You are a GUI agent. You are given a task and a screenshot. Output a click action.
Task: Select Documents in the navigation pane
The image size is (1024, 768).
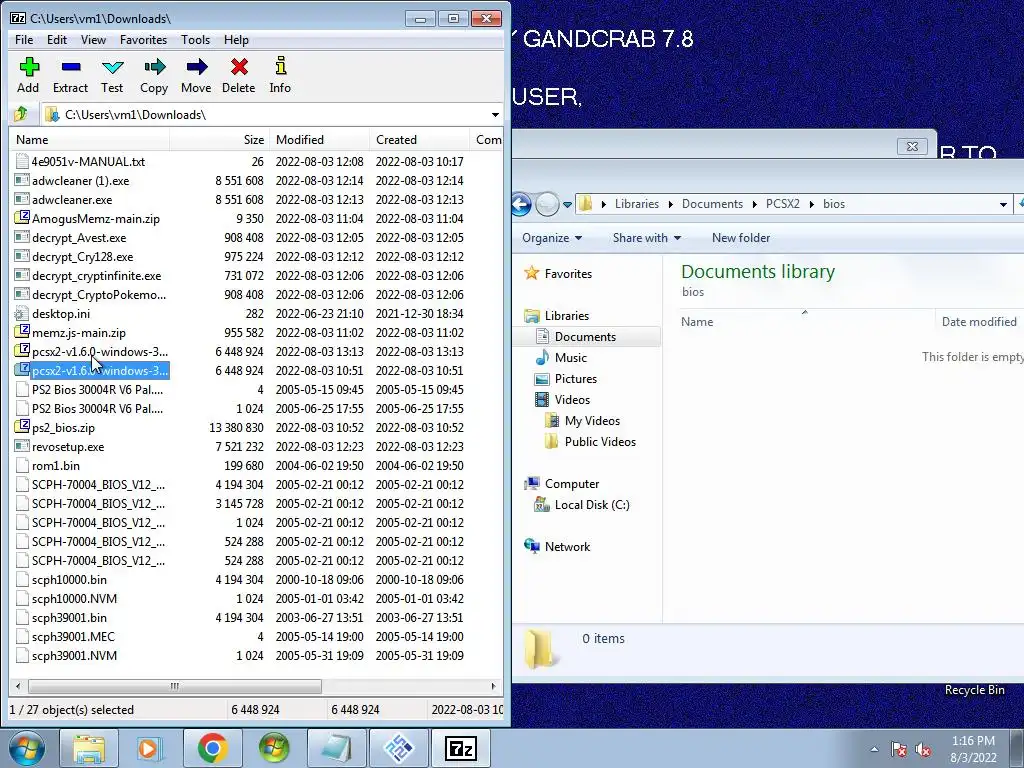585,336
